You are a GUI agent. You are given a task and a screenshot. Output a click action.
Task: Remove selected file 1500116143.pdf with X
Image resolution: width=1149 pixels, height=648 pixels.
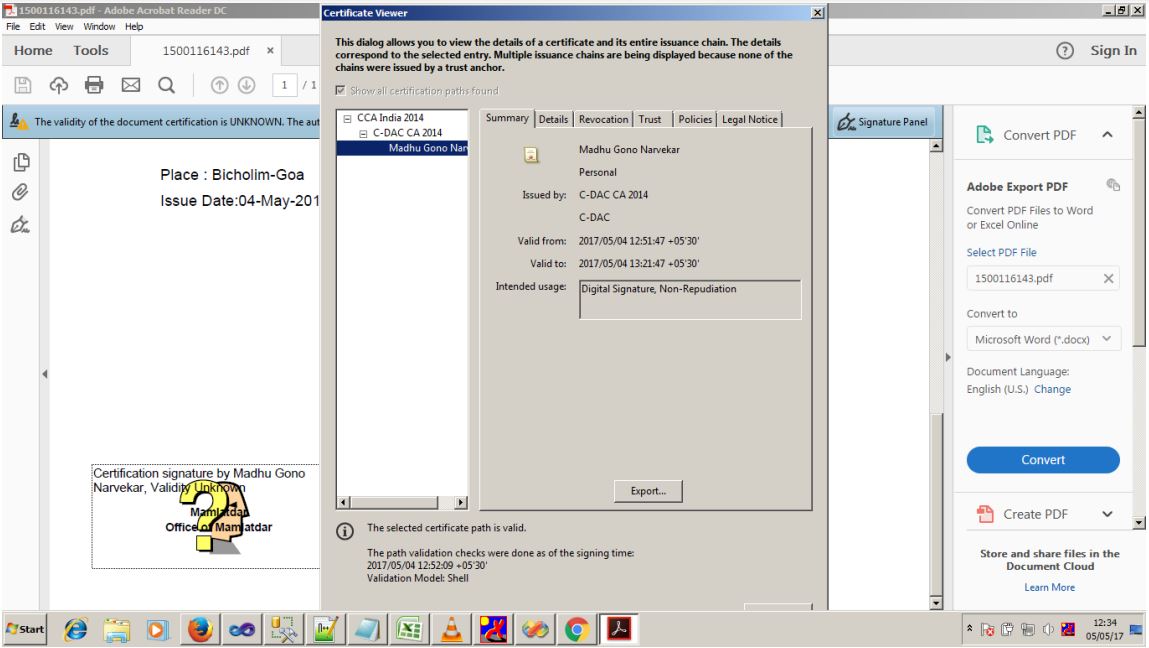pyautogui.click(x=1108, y=279)
